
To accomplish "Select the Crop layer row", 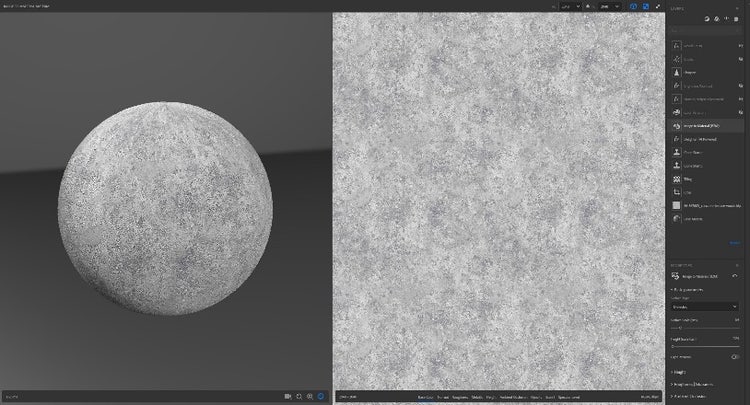I will pyautogui.click(x=706, y=192).
